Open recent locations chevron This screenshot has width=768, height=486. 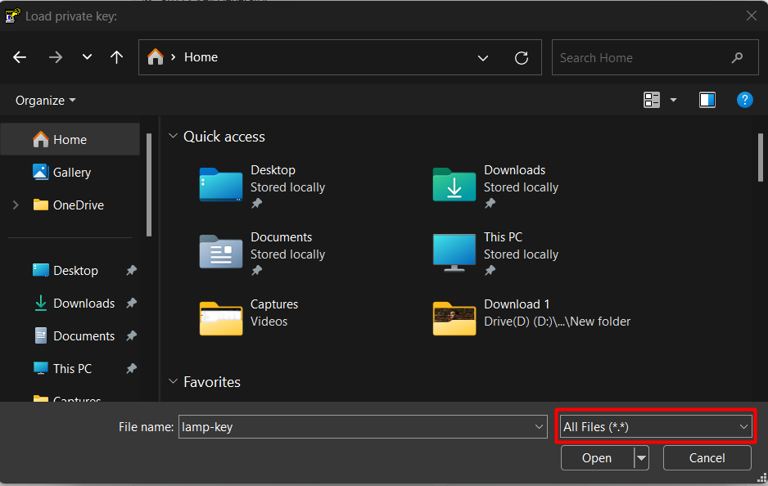pos(87,57)
